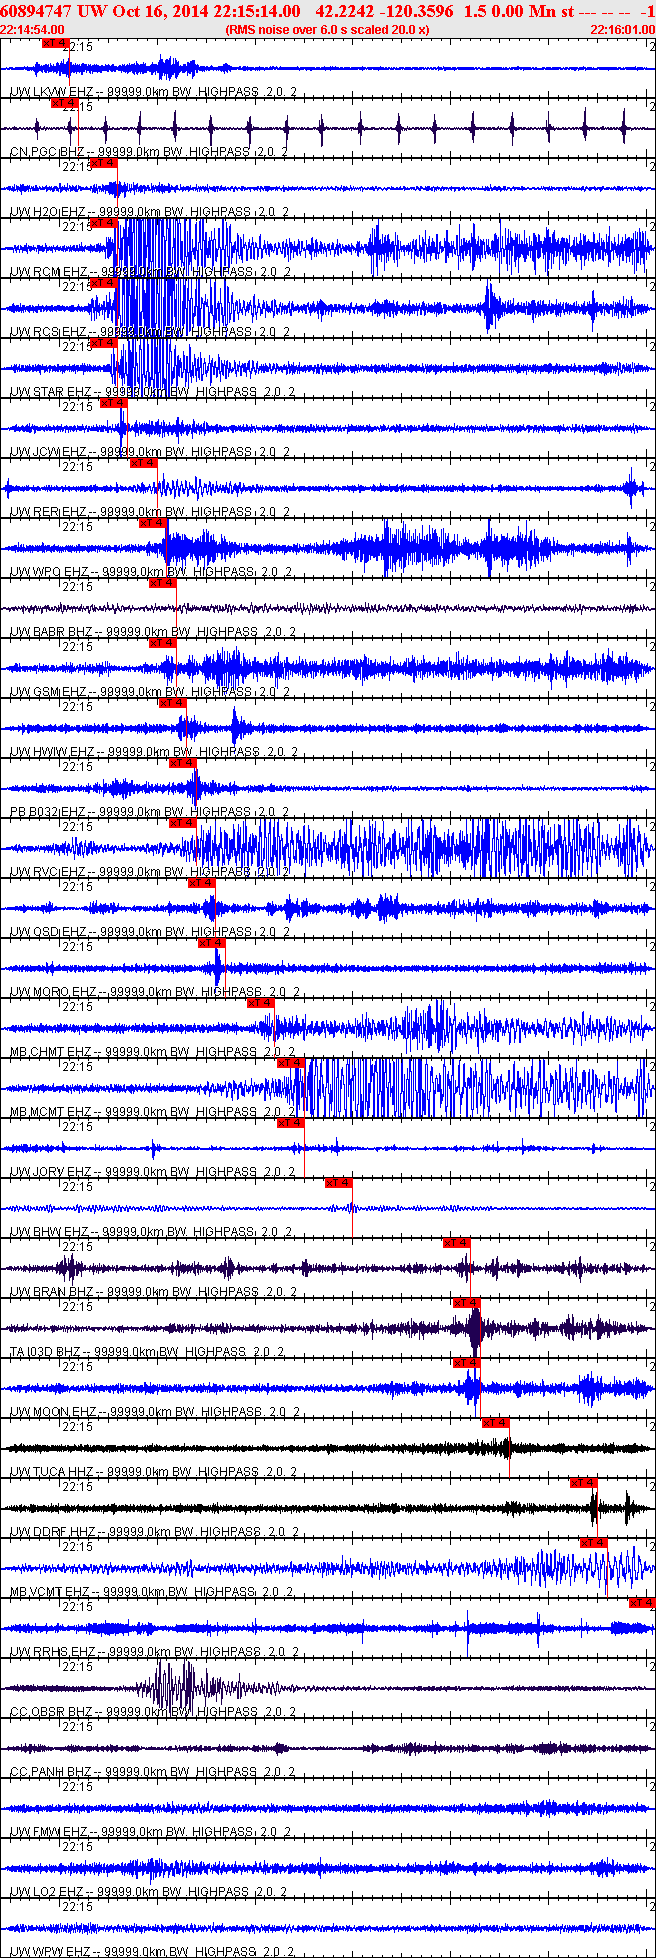Select the red pick flag on the MB.MCMT trace
Screen dimensions: 656x1958
[x=291, y=1063]
